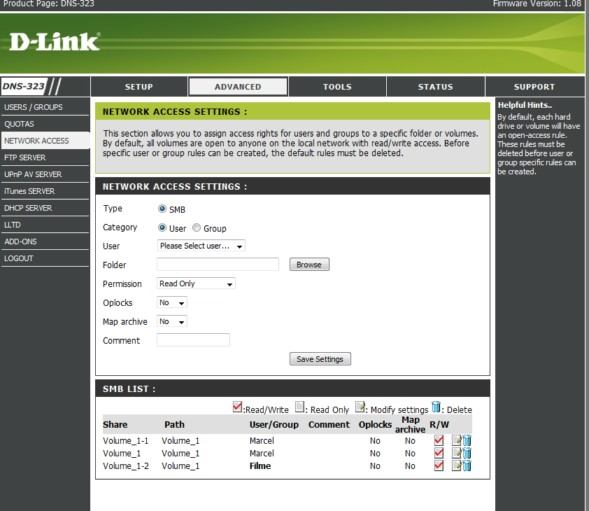Click the Volume_1-1 share name
This screenshot has height=511, width=589.
click(125, 440)
